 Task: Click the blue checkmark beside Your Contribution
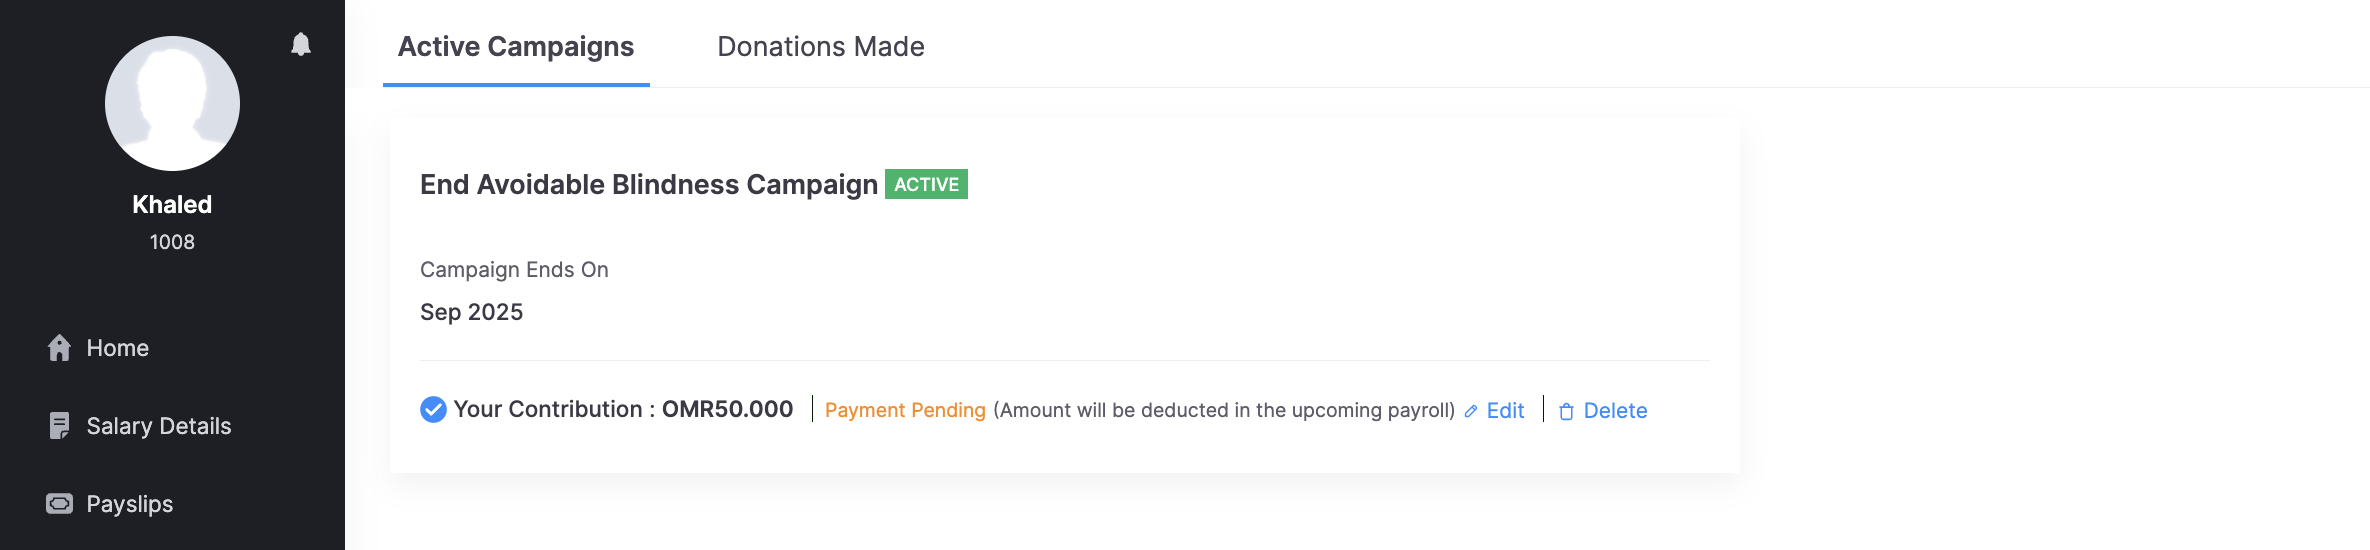pos(433,410)
